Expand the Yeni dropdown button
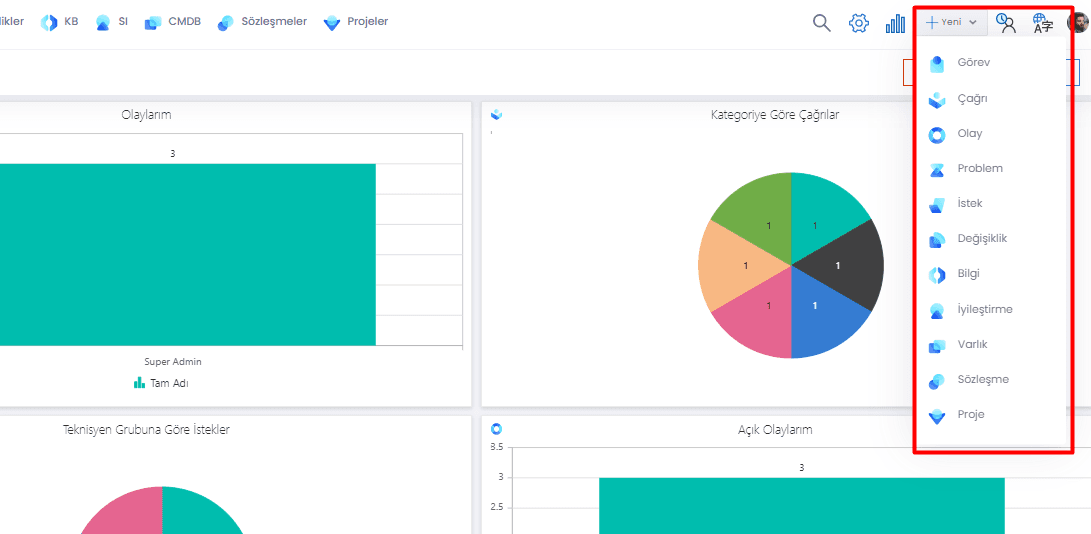 pyautogui.click(x=951, y=22)
